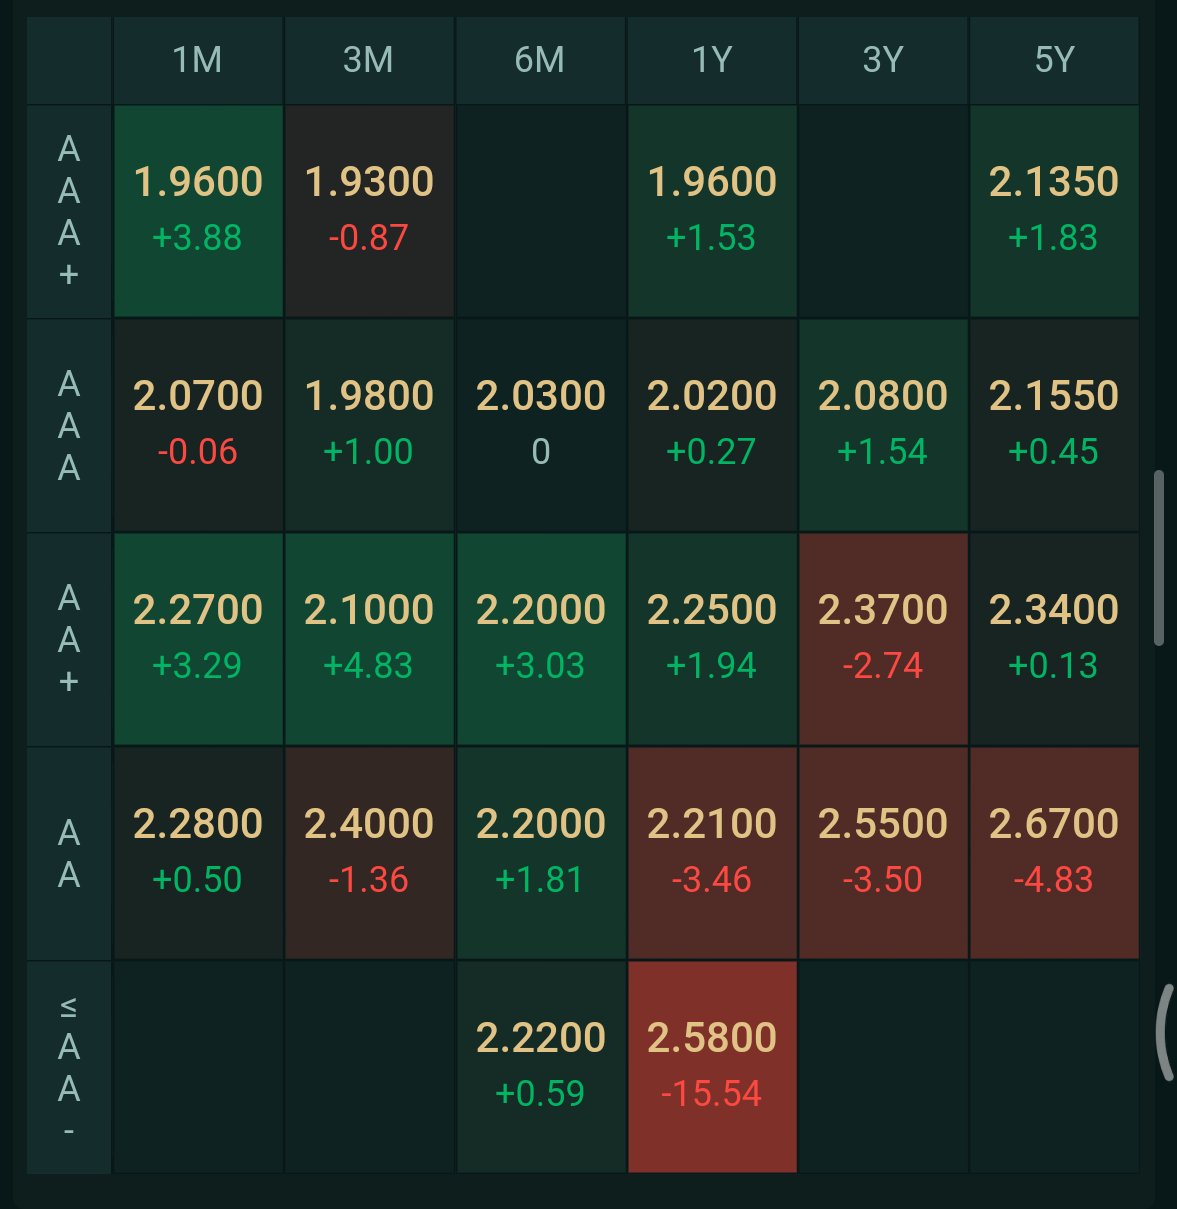Viewport: 1177px width, 1209px height.
Task: Select the ≤AA- 6M yield 2.2200
Action: [541, 1067]
